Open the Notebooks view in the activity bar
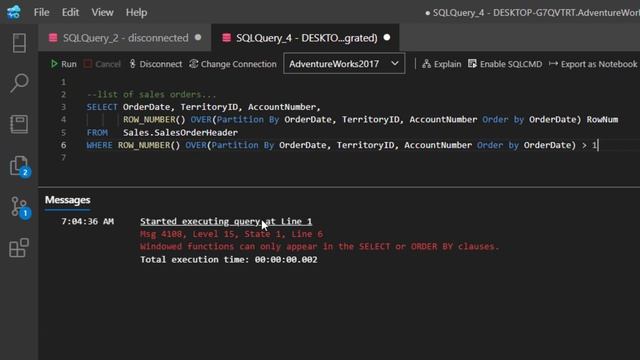Screen dimensions: 640x360 point(19,124)
